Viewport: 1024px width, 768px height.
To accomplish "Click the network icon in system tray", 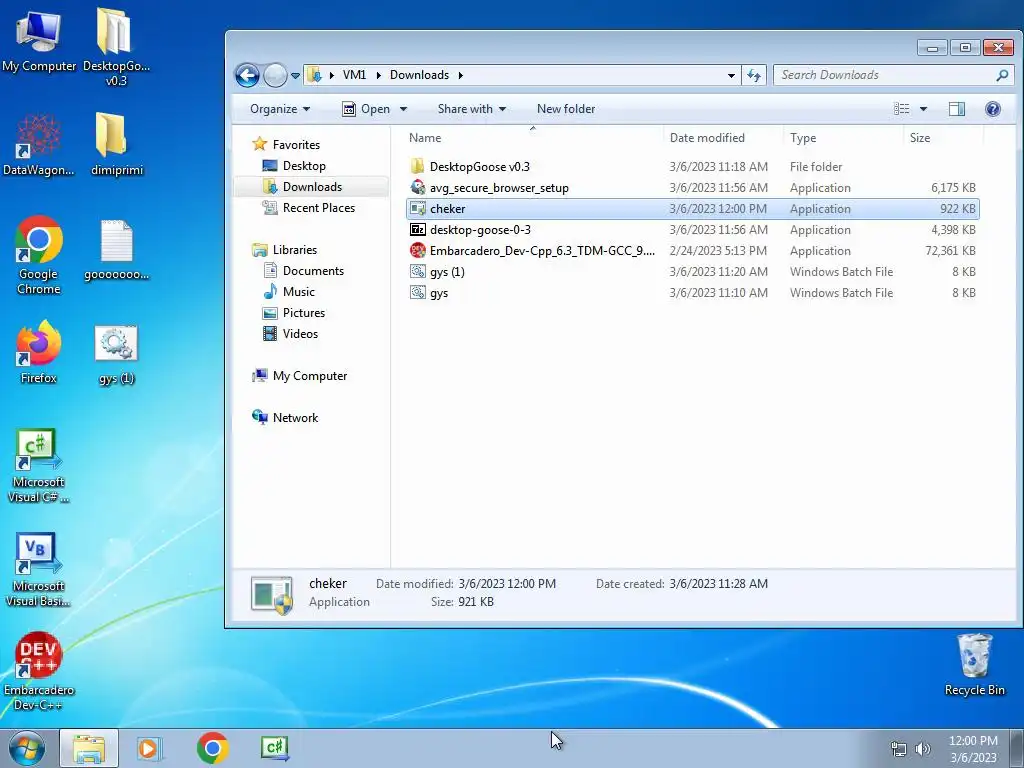I will point(899,749).
